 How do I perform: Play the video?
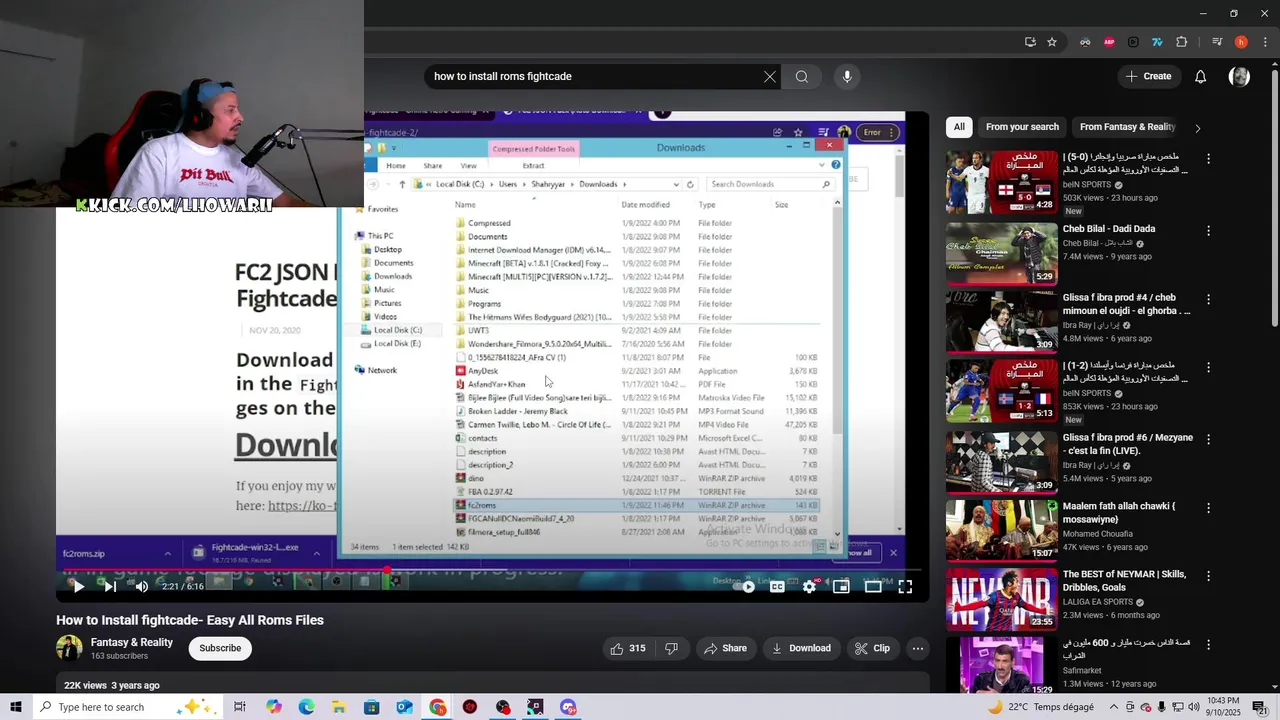tap(78, 587)
